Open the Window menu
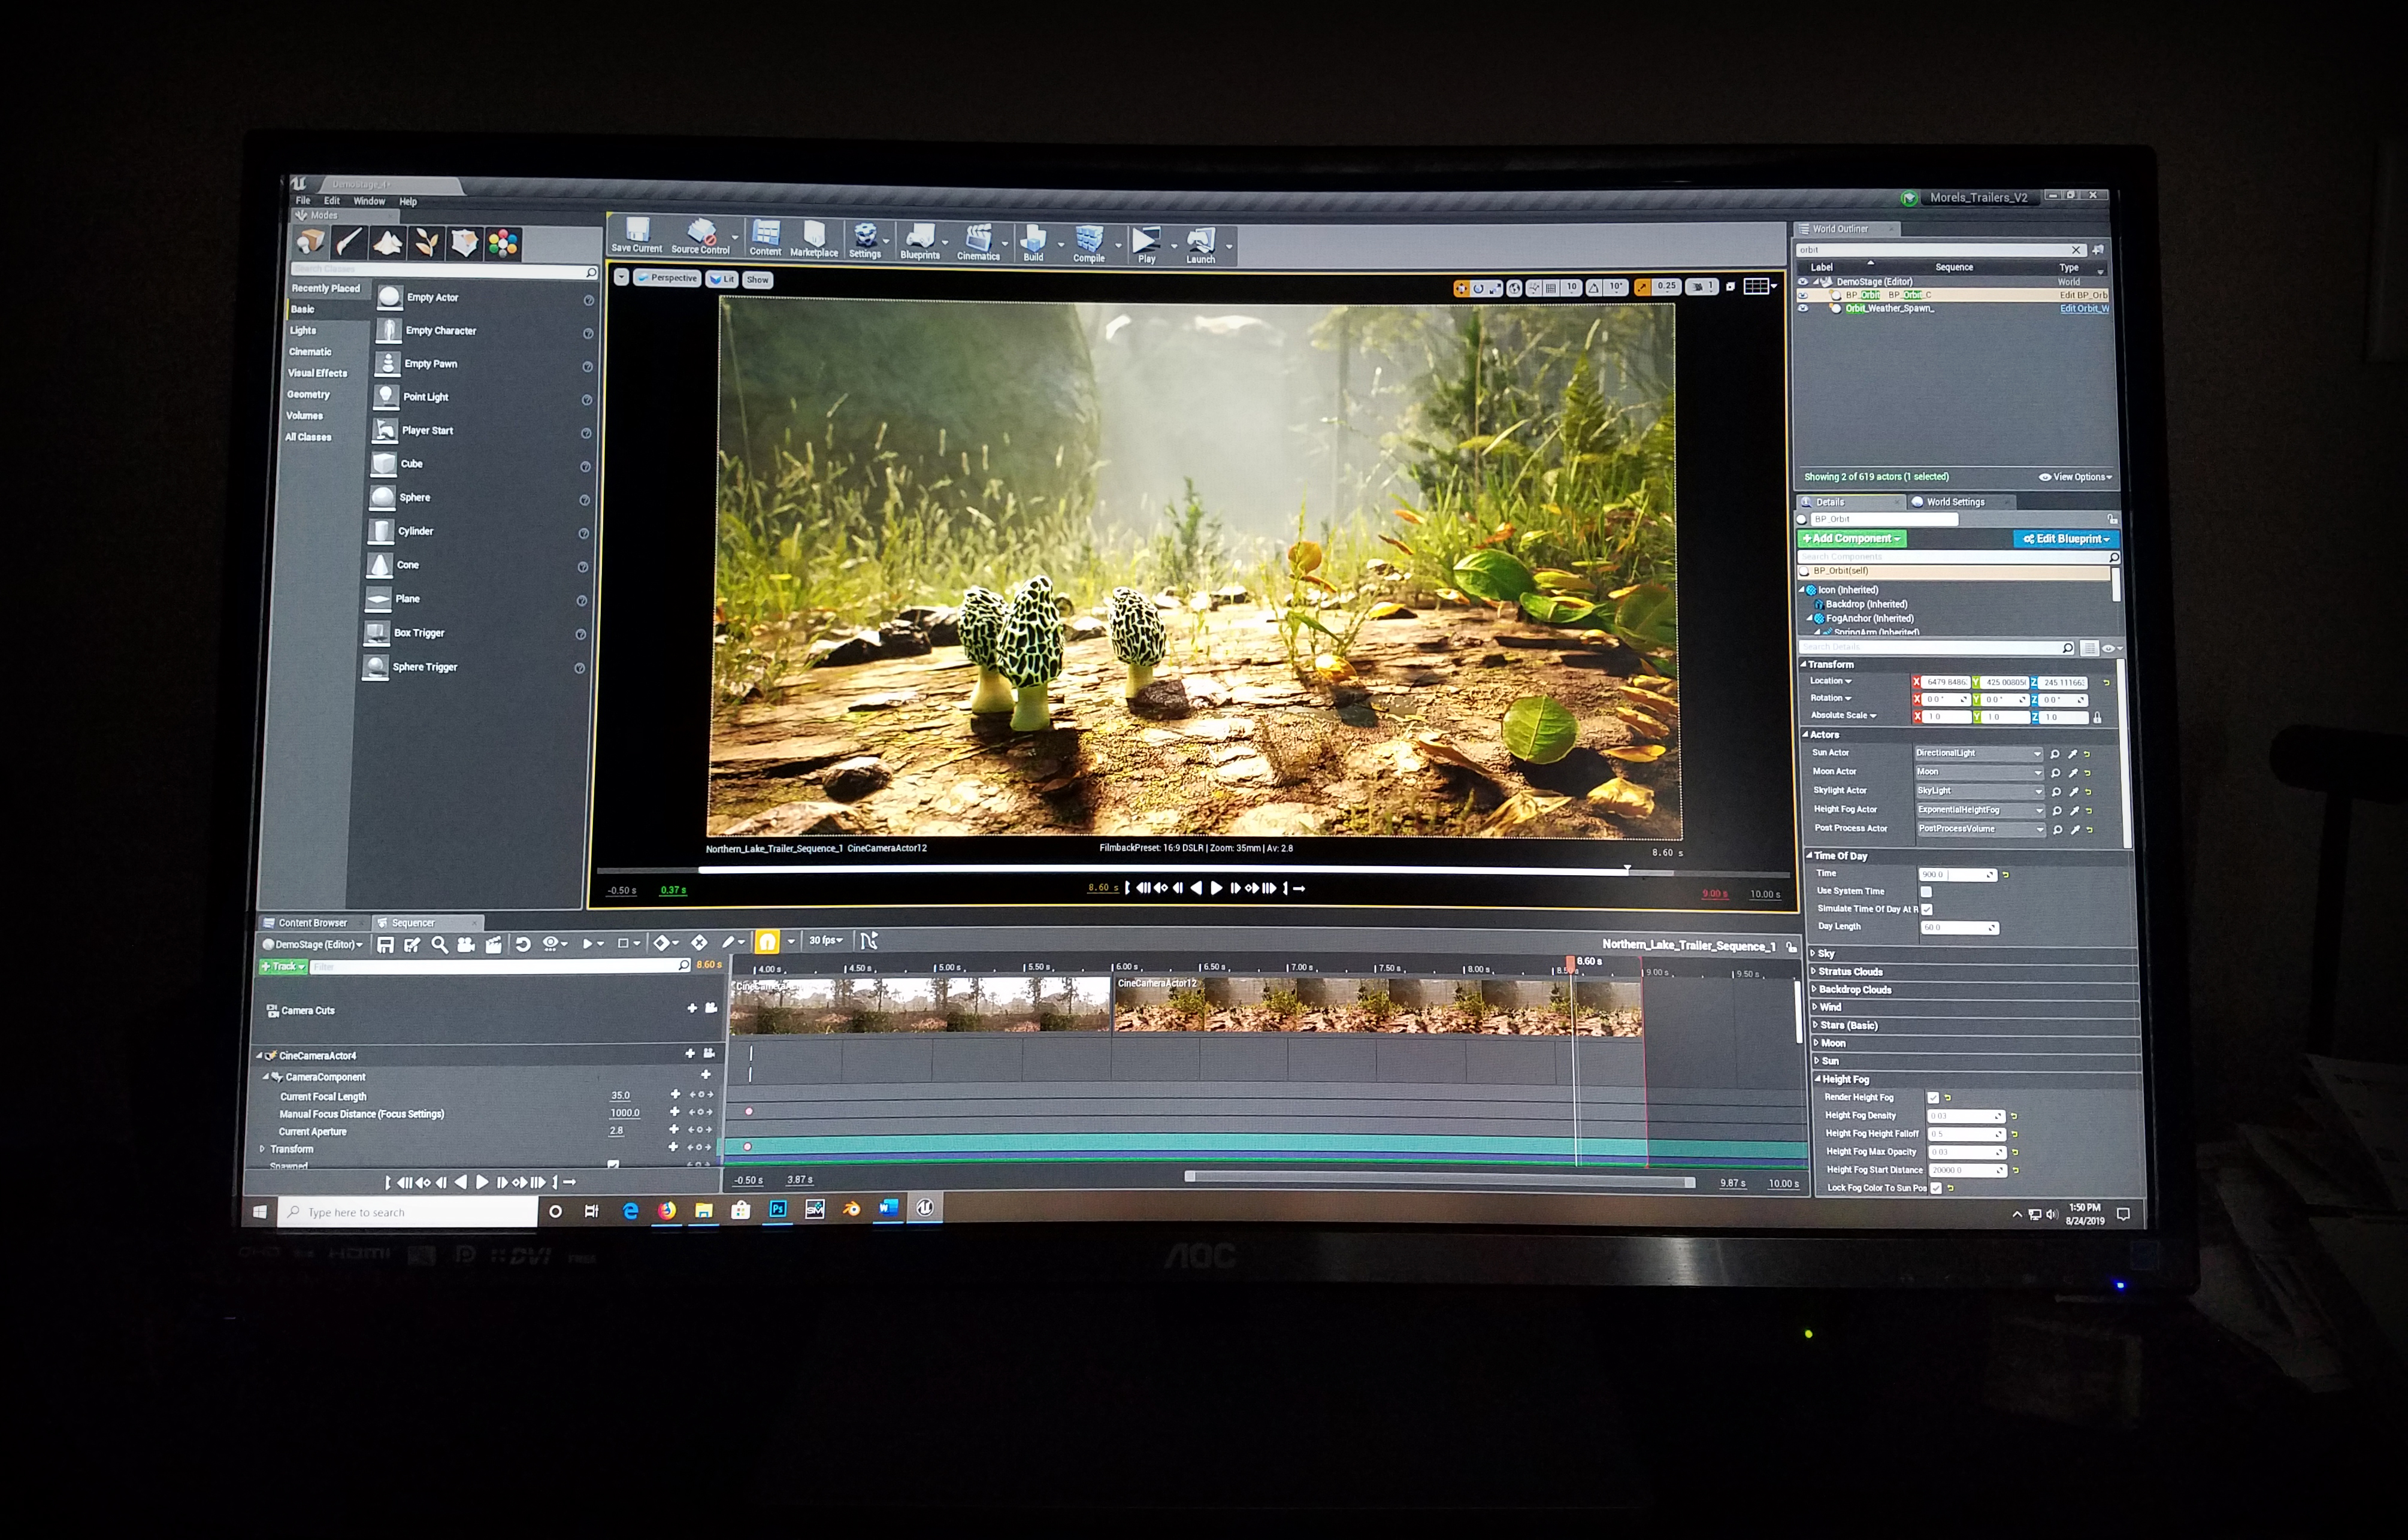Screen dimensions: 2408x1540 (x=369, y=201)
